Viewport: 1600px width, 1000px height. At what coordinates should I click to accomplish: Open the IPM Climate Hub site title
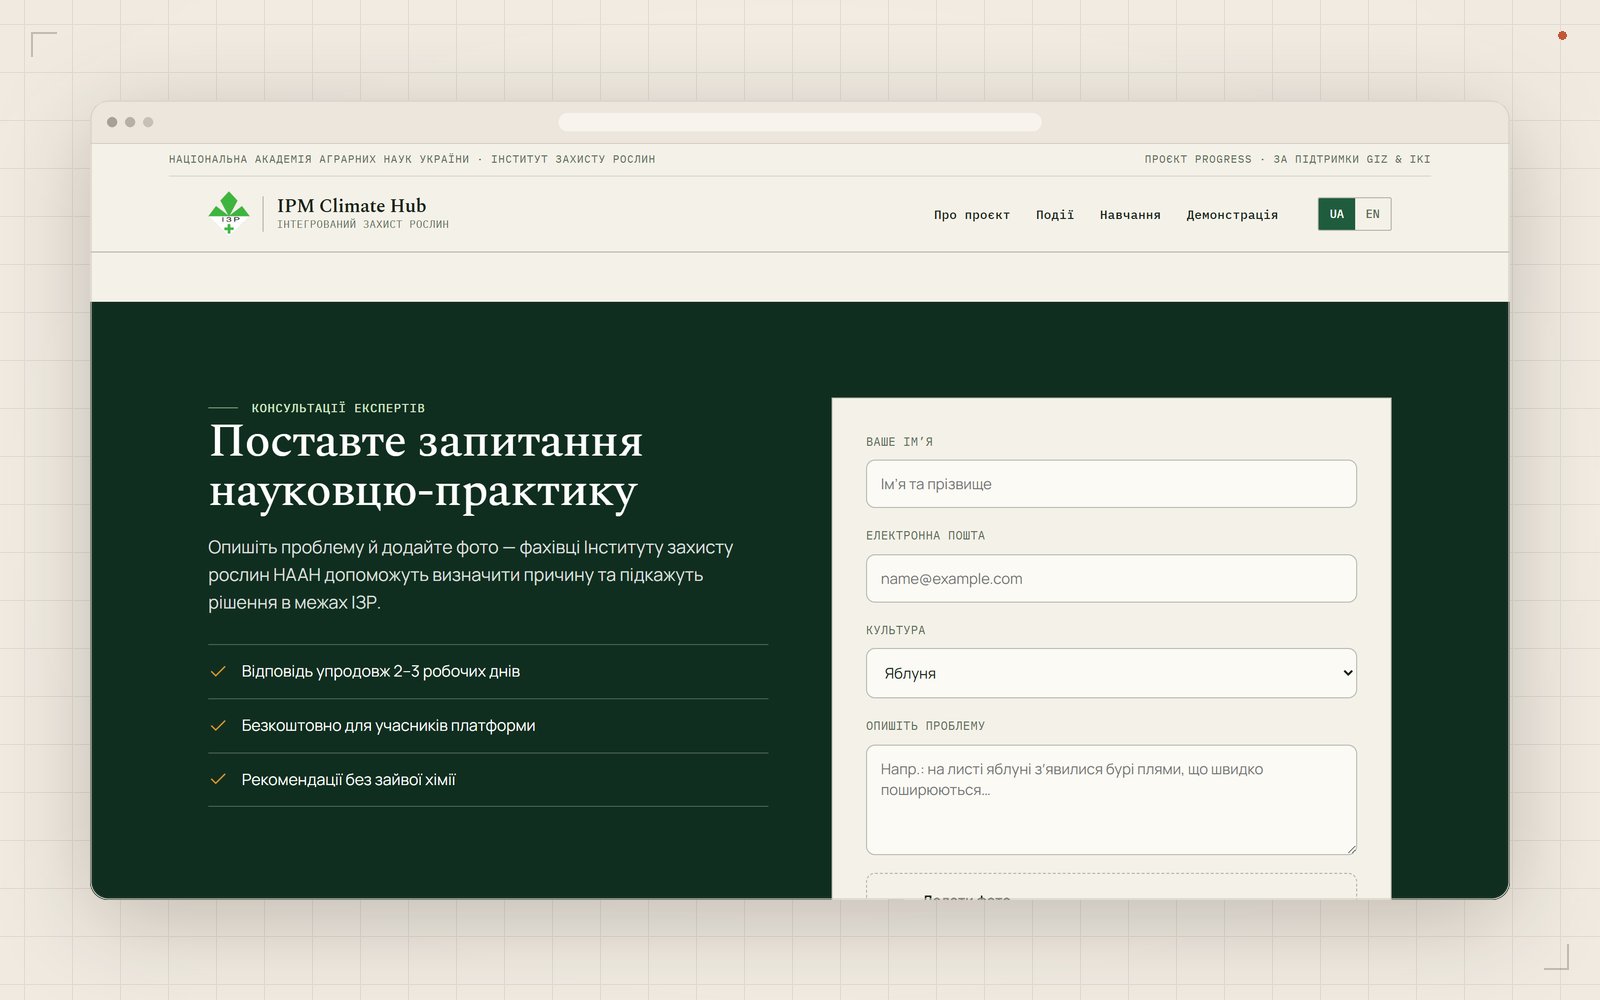point(351,205)
